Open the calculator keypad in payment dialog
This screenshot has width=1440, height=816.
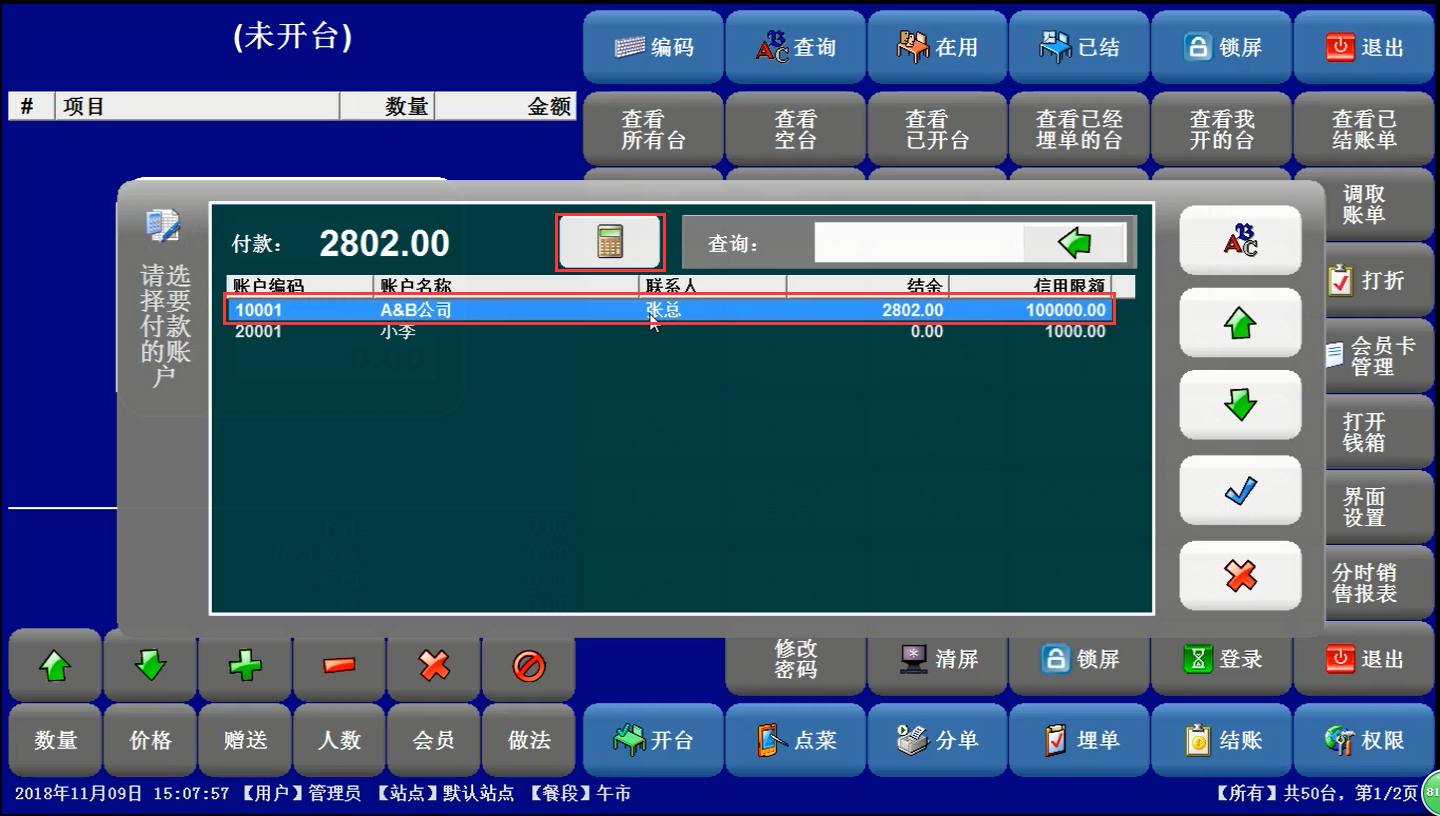(x=610, y=242)
